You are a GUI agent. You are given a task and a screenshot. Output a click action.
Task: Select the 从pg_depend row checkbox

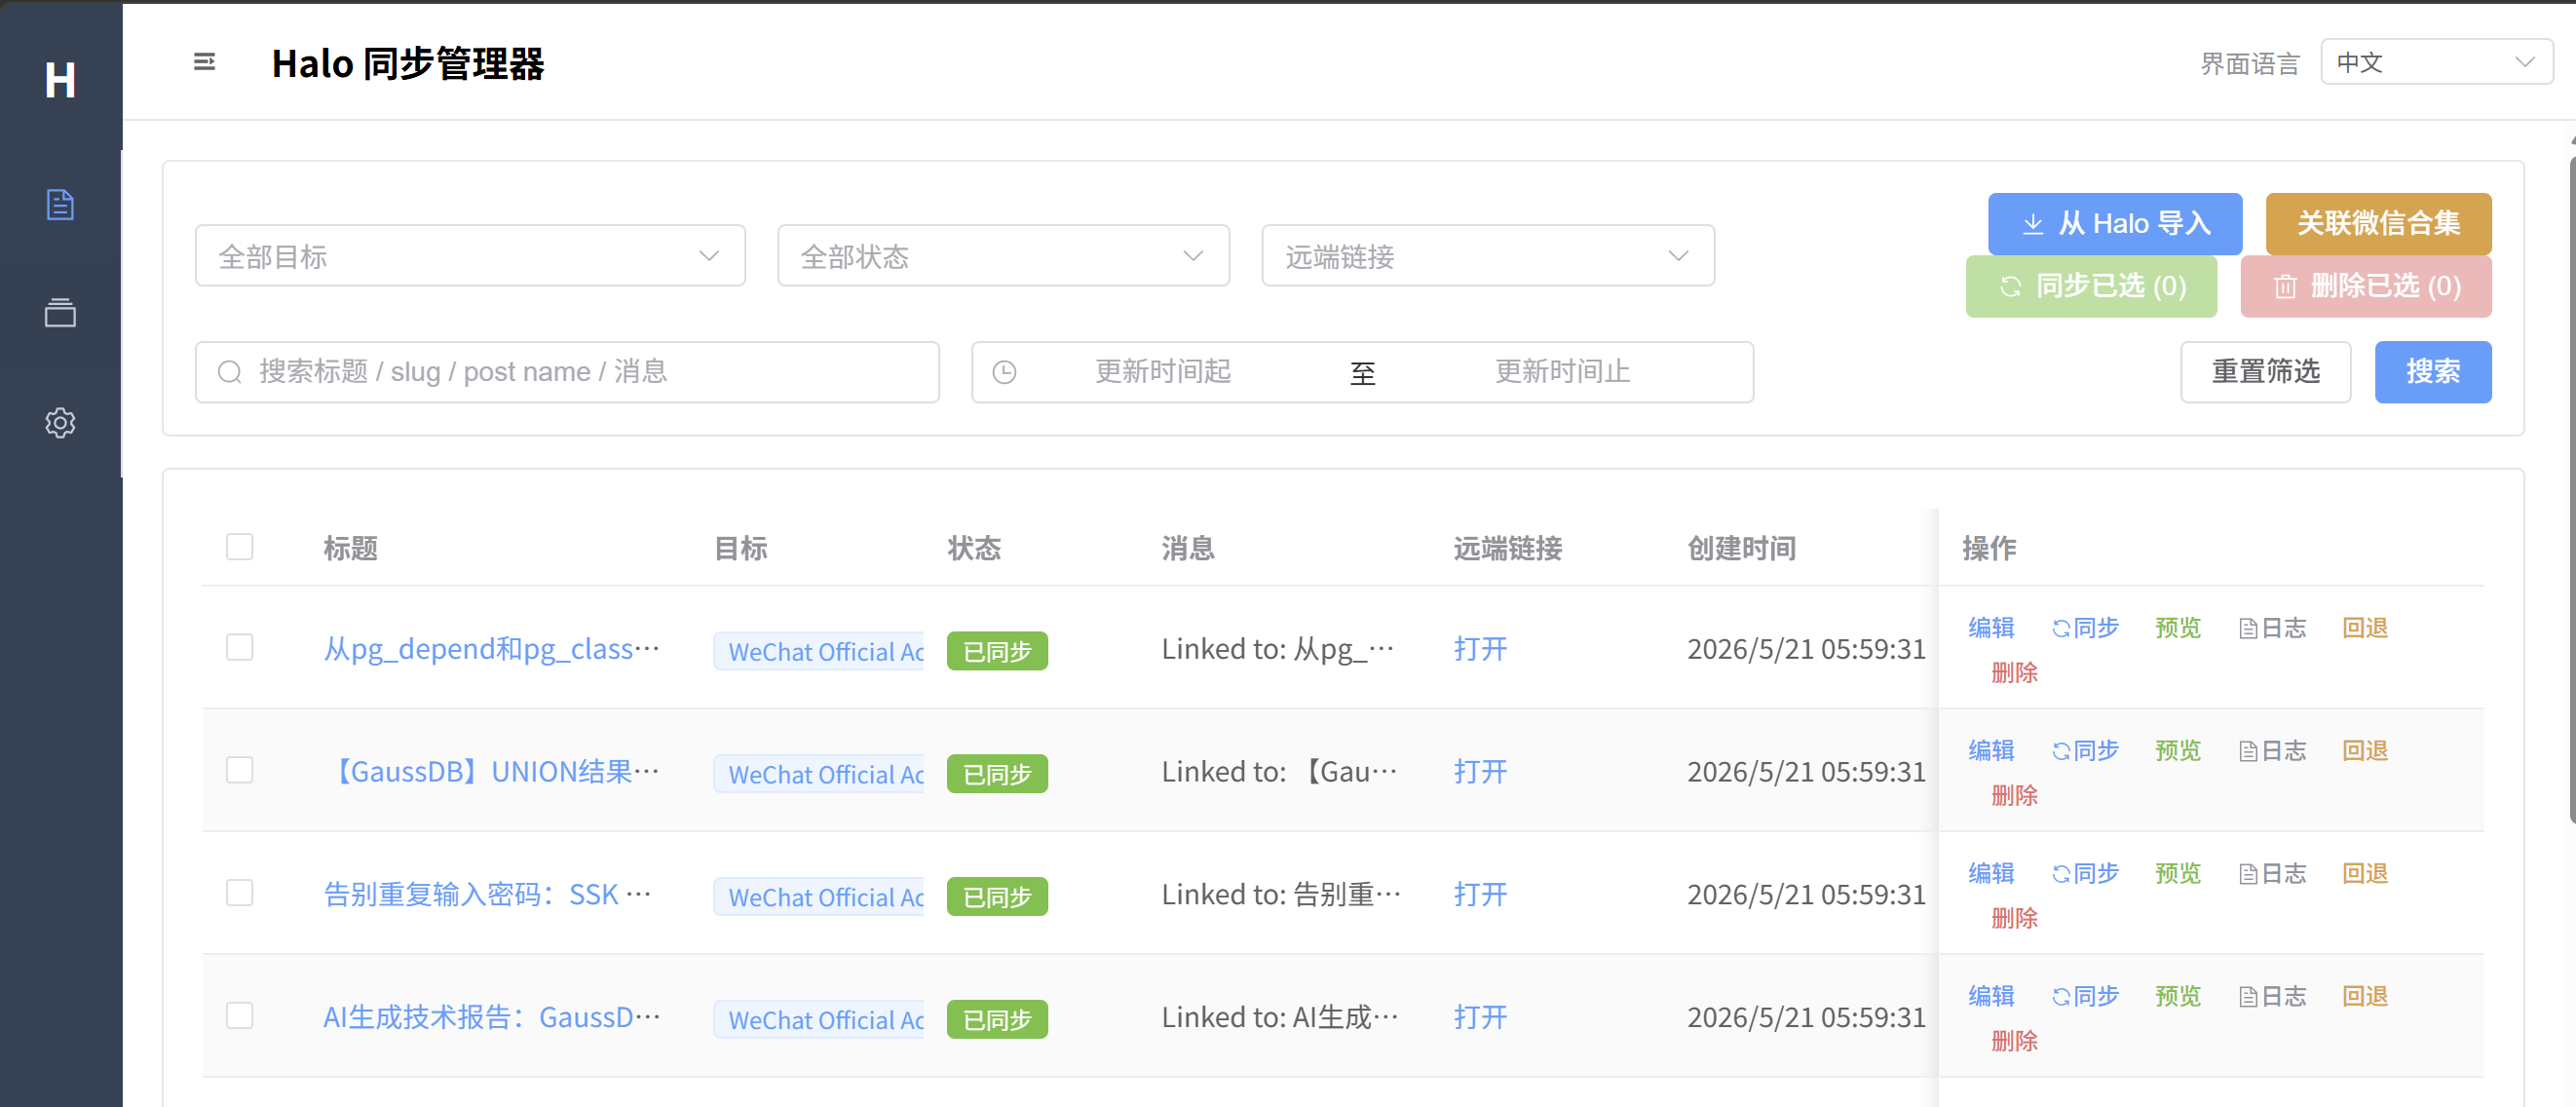click(240, 647)
